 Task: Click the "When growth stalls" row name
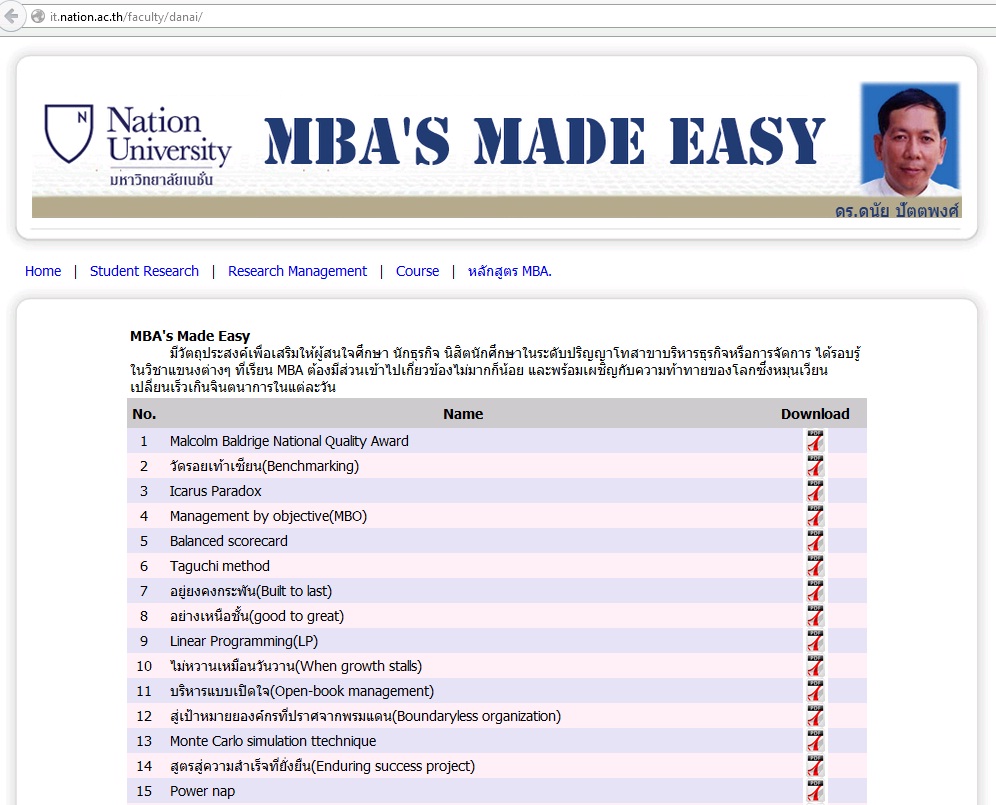[296, 666]
